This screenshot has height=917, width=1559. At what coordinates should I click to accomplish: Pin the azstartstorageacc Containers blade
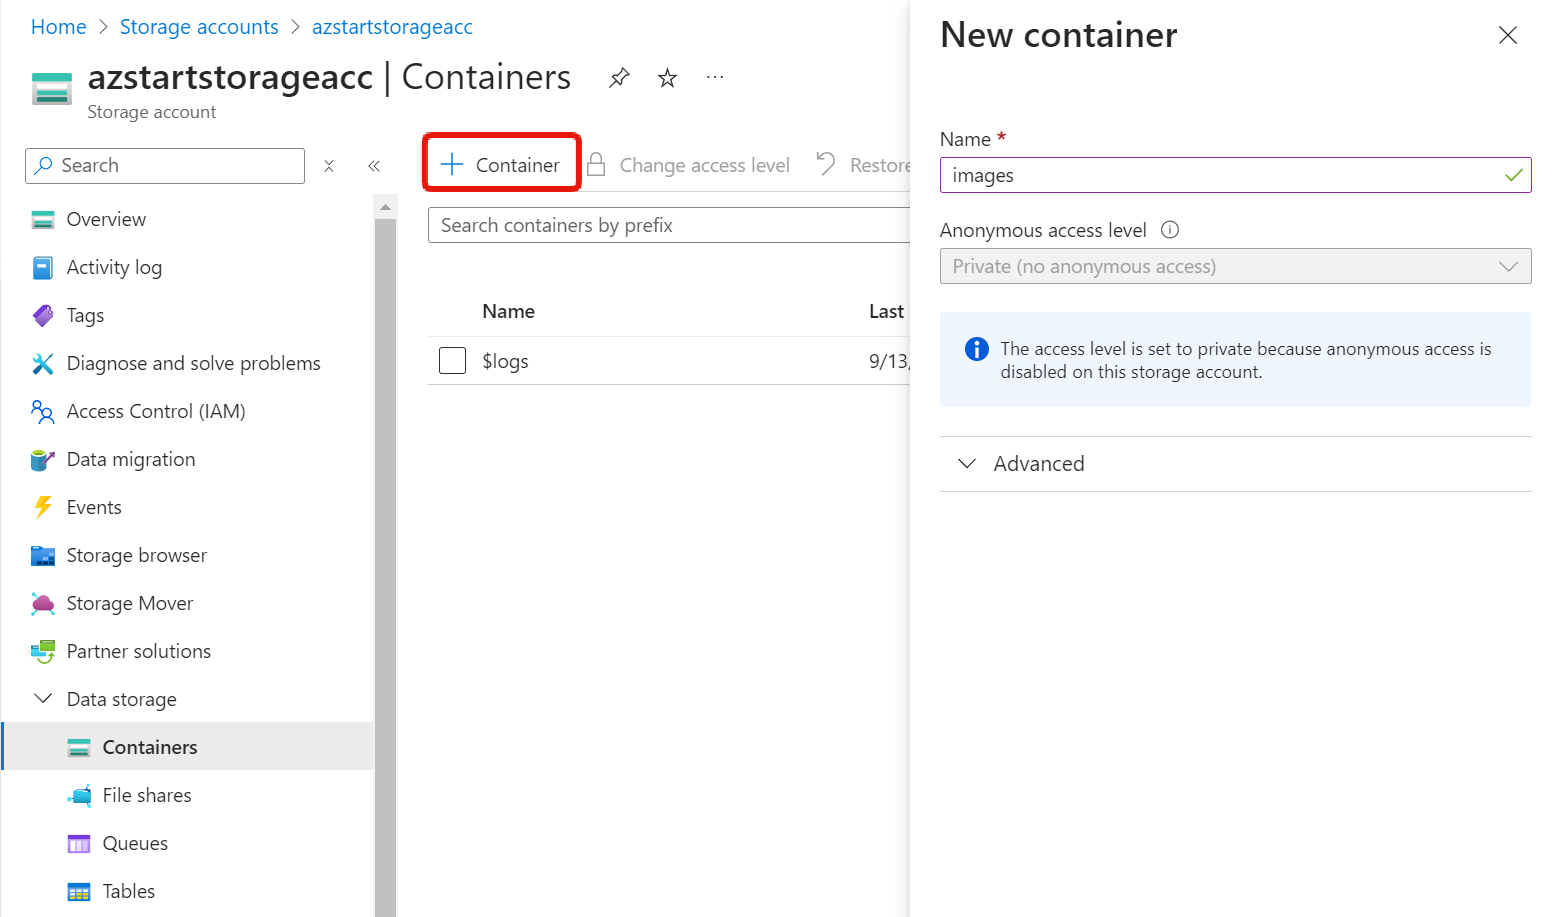pyautogui.click(x=619, y=78)
